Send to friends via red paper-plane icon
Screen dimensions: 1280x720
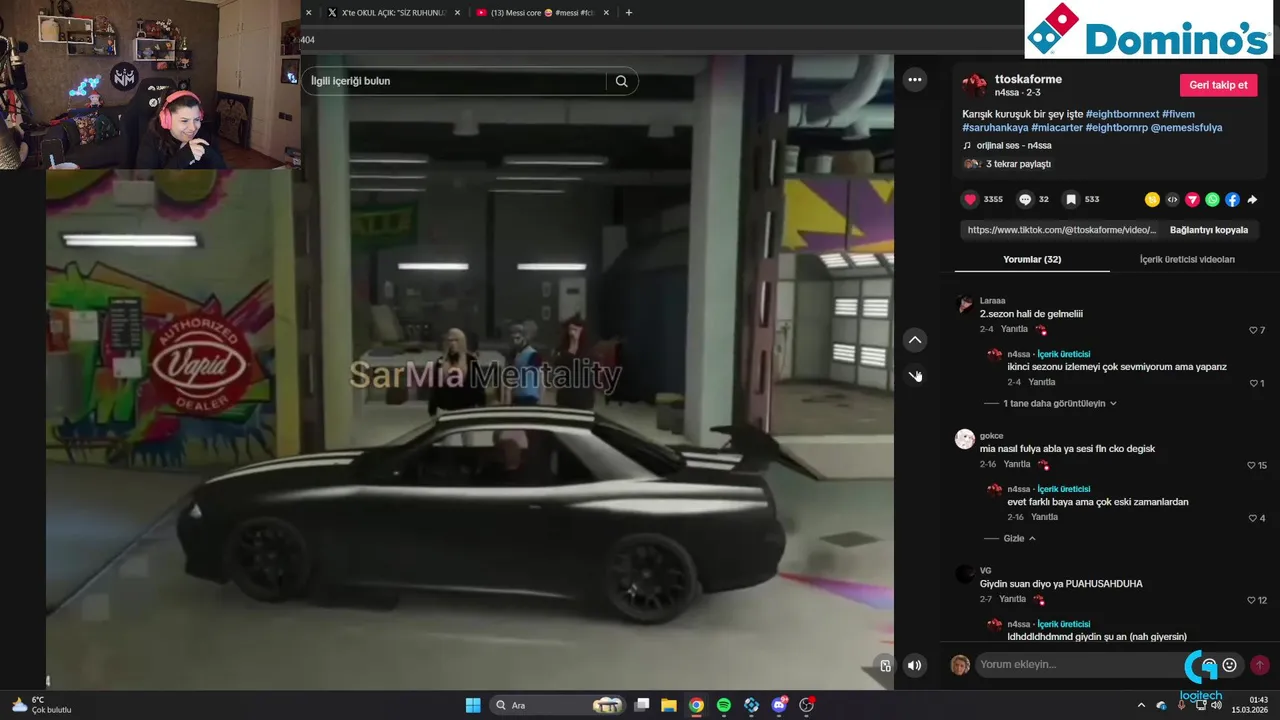(1192, 200)
